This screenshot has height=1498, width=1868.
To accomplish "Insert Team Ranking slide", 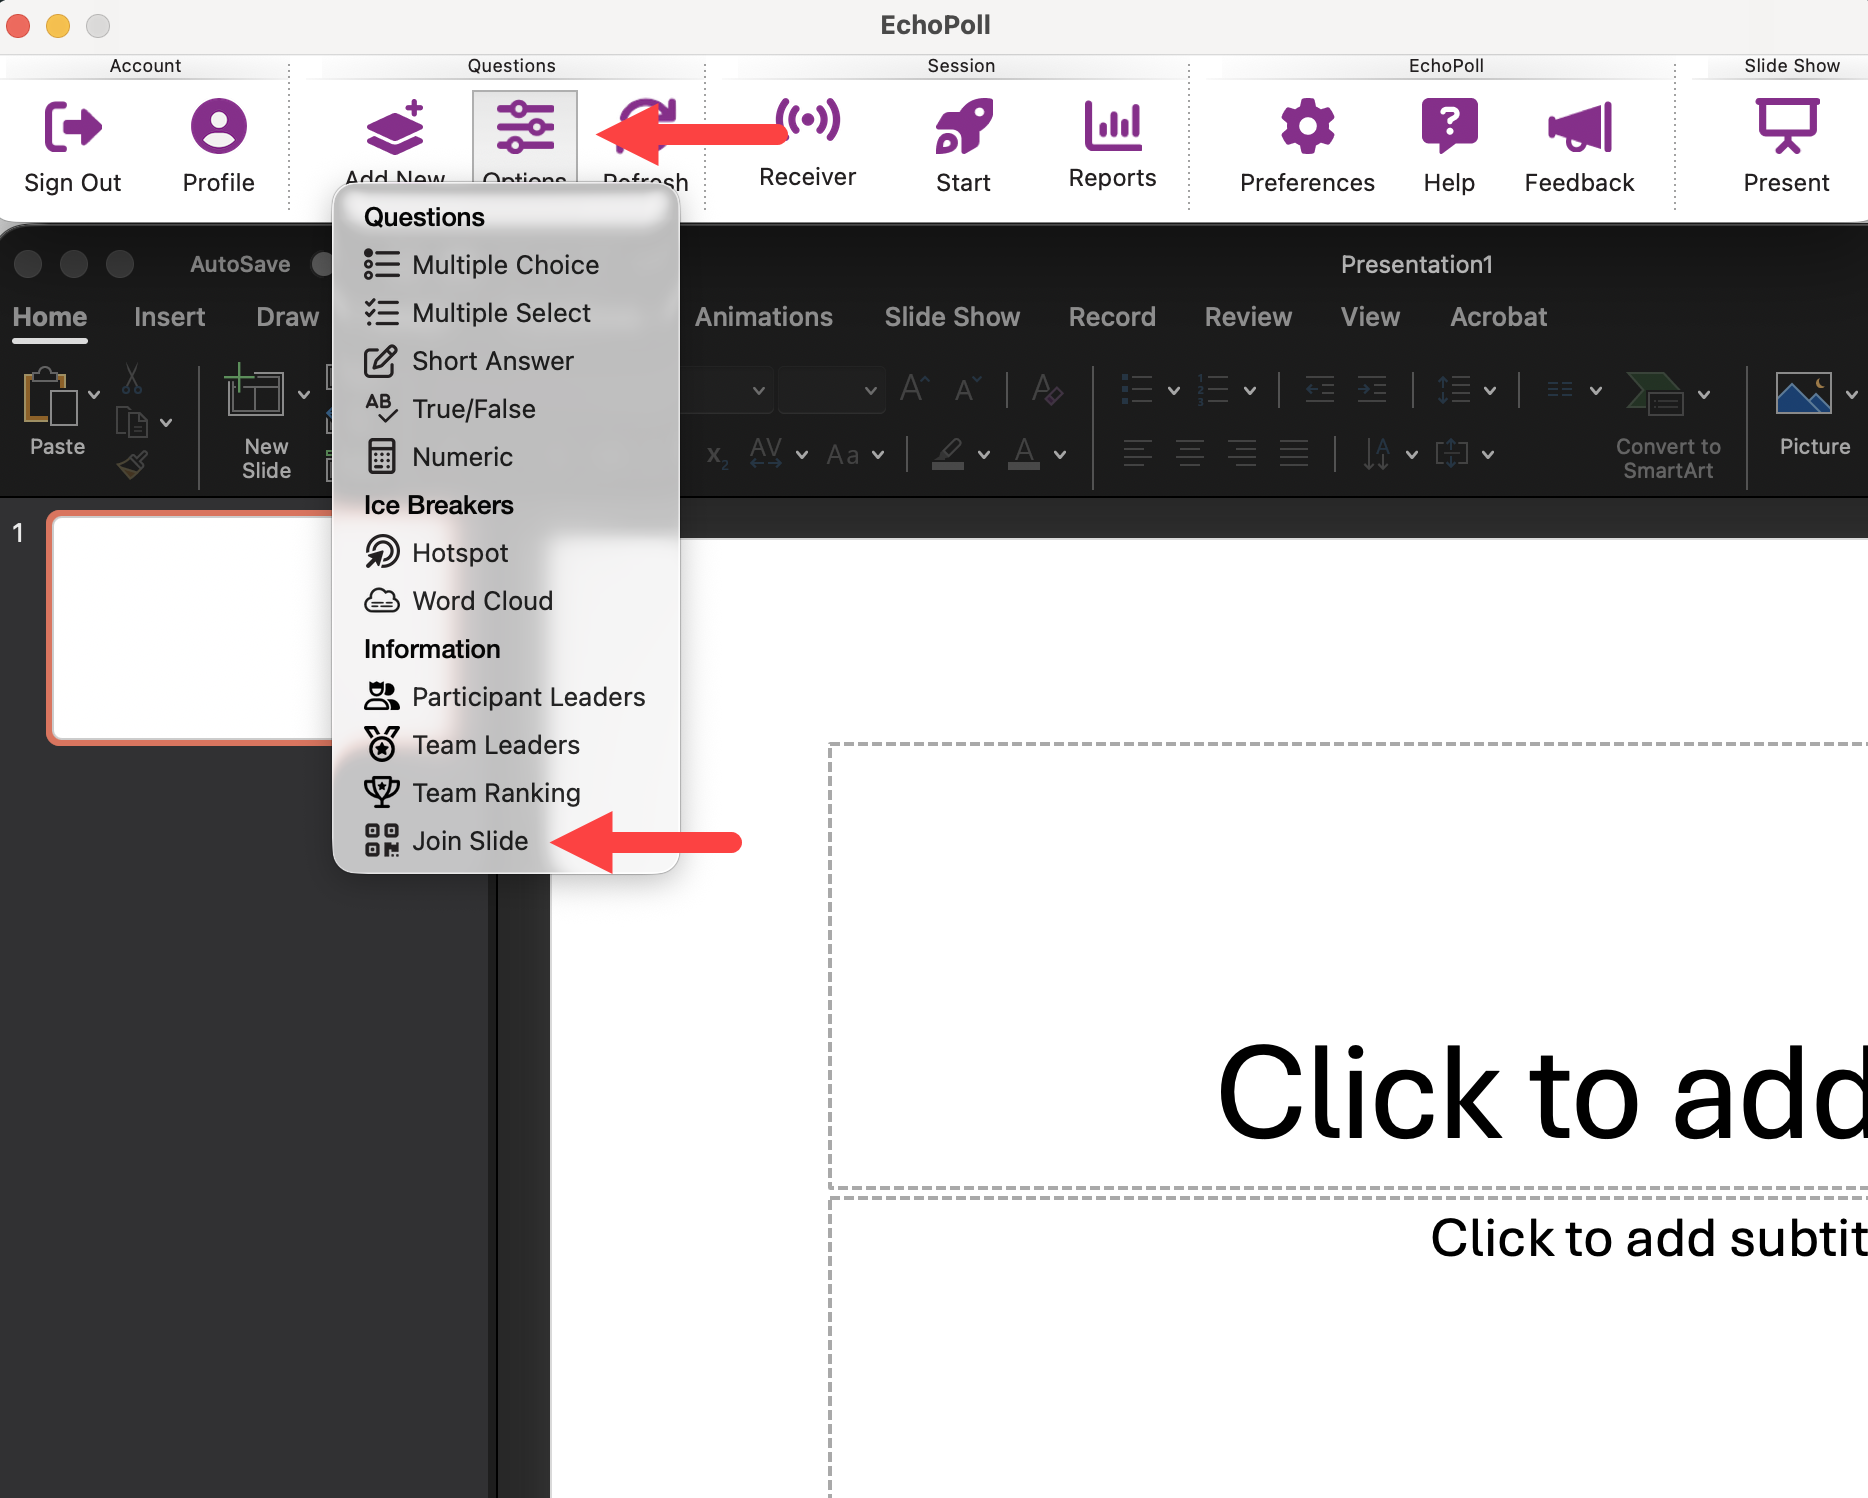I will pyautogui.click(x=506, y=793).
